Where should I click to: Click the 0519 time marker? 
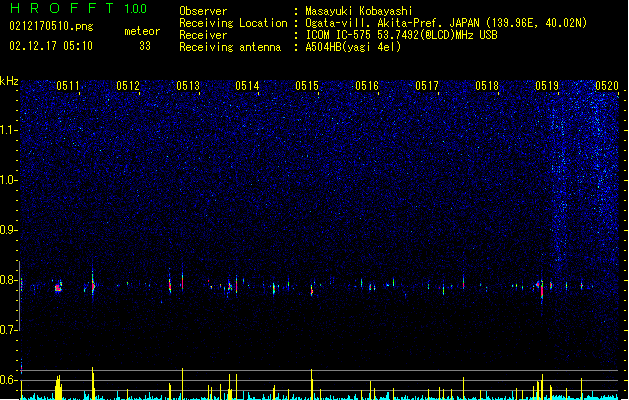547,86
